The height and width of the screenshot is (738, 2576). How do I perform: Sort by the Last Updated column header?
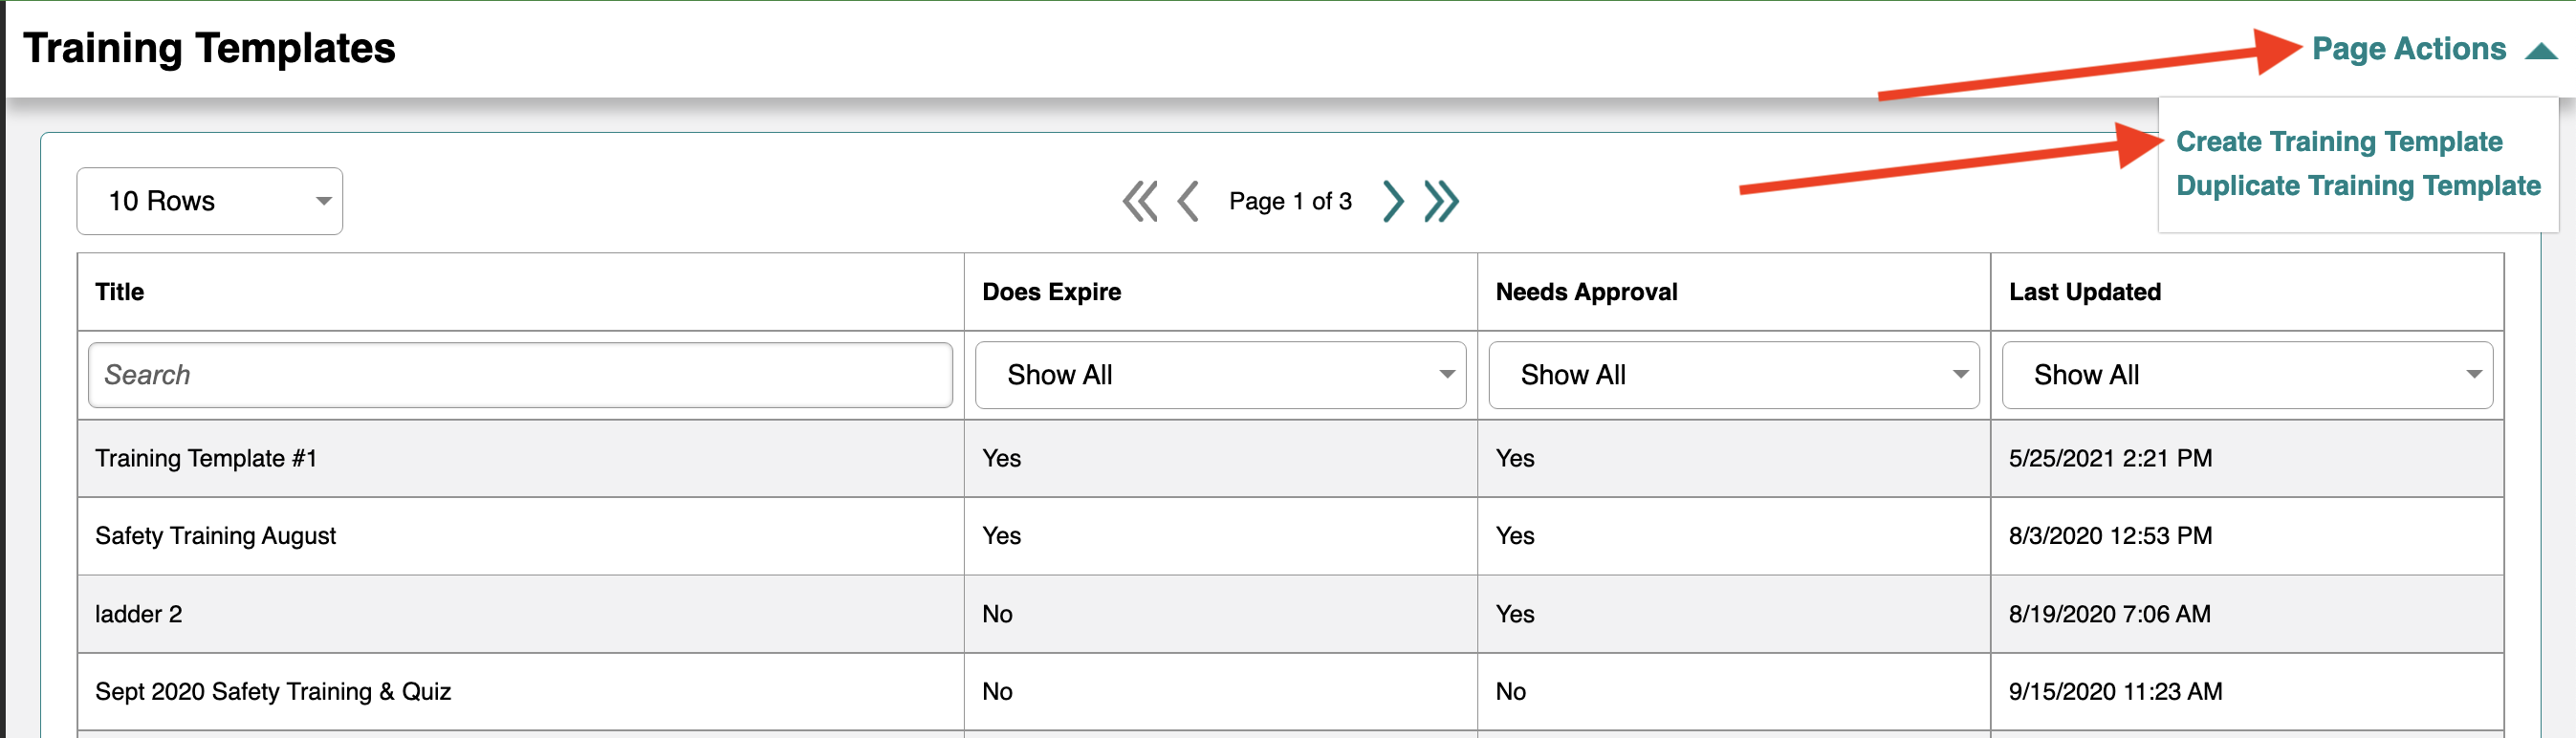tap(2085, 292)
